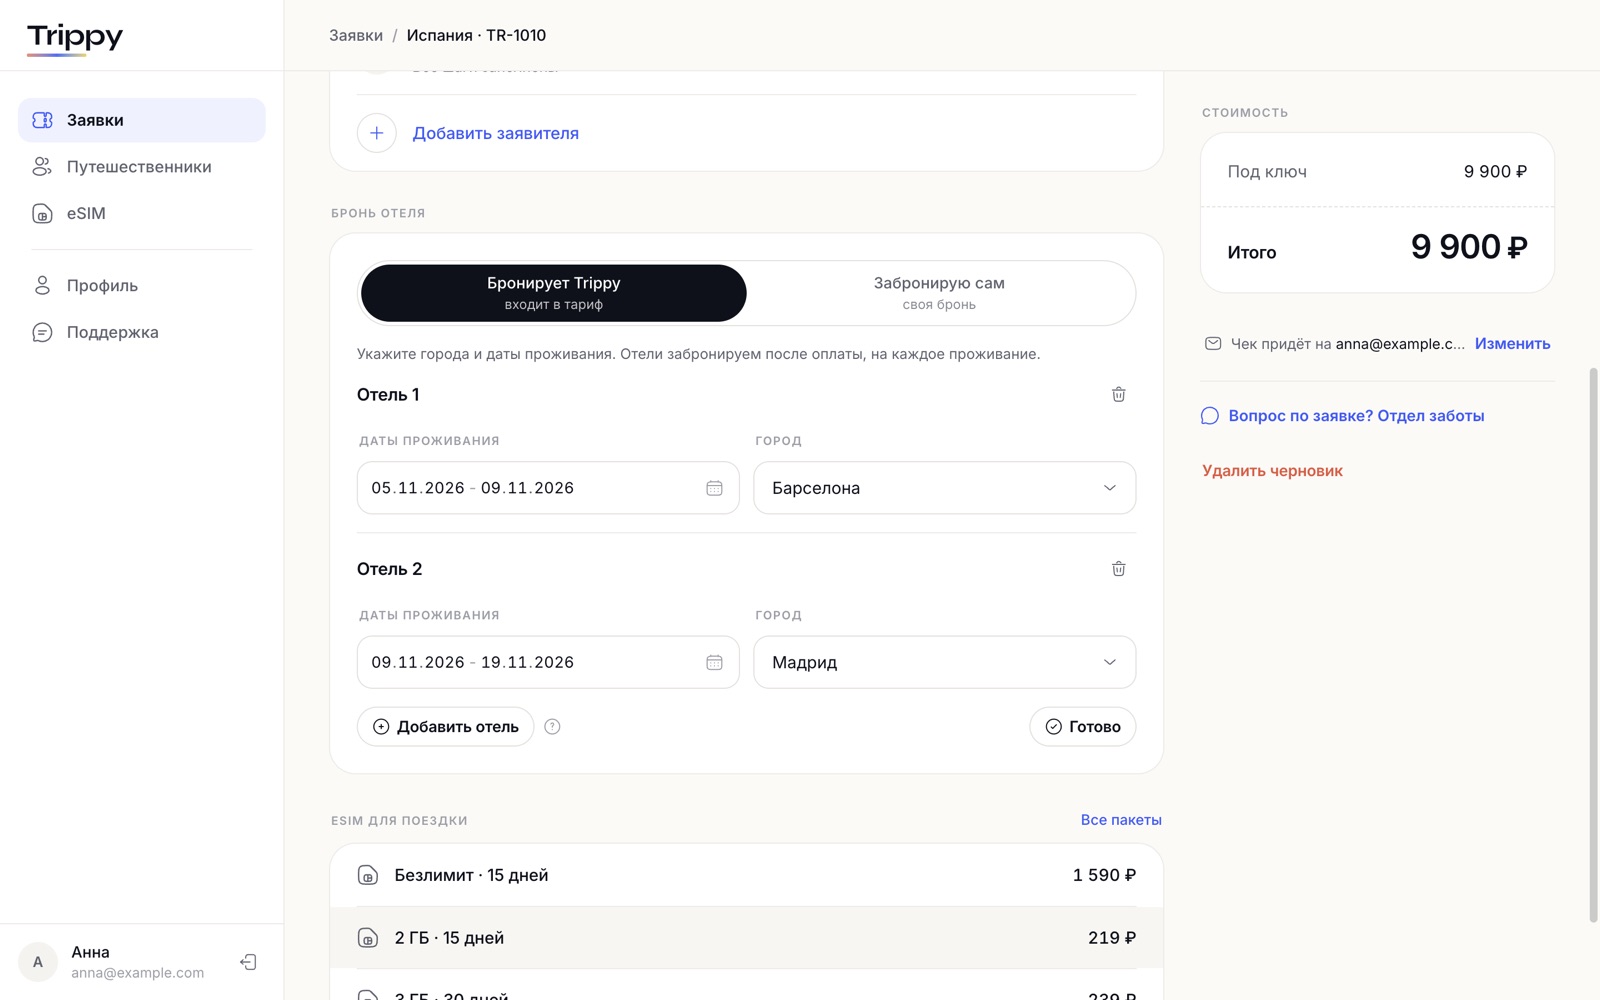The width and height of the screenshot is (1600, 1000).
Task: Click the Изменить link for receipt email
Action: (1512, 344)
